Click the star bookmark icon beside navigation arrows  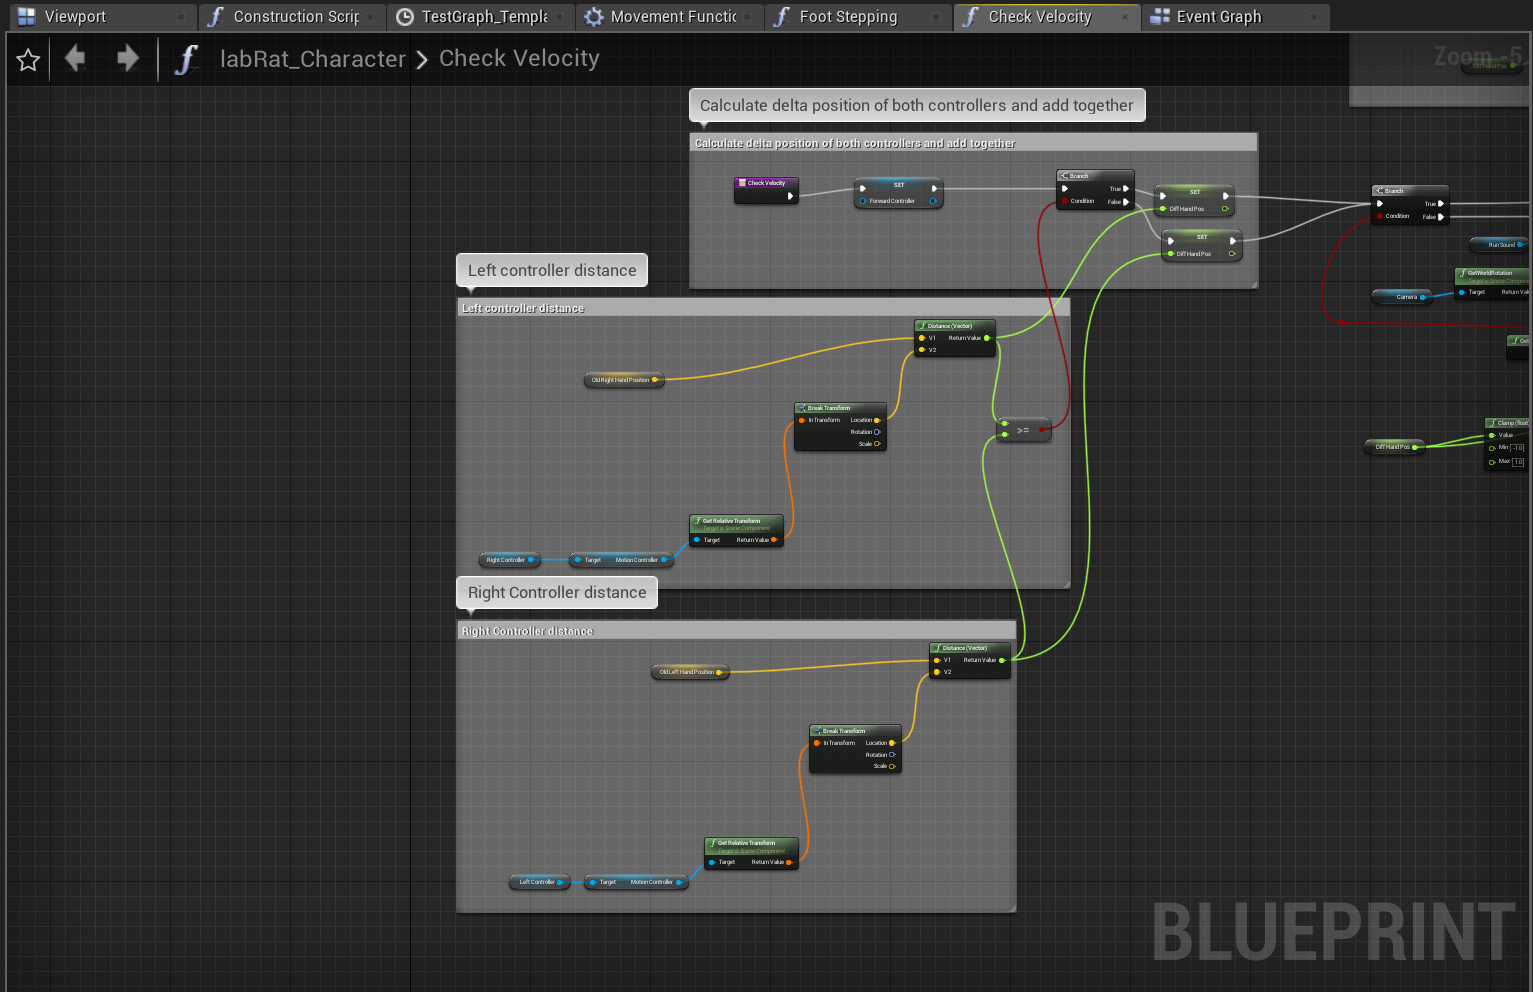(x=28, y=60)
